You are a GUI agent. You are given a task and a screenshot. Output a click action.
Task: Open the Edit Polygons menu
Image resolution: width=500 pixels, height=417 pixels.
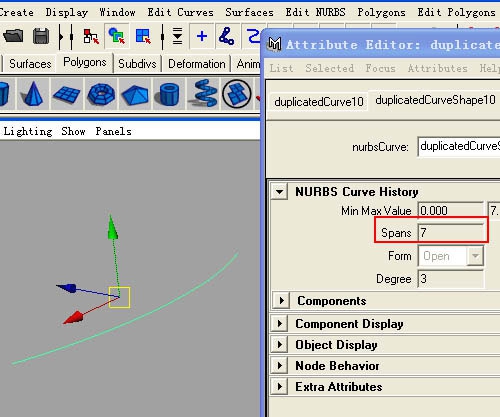(x=456, y=13)
